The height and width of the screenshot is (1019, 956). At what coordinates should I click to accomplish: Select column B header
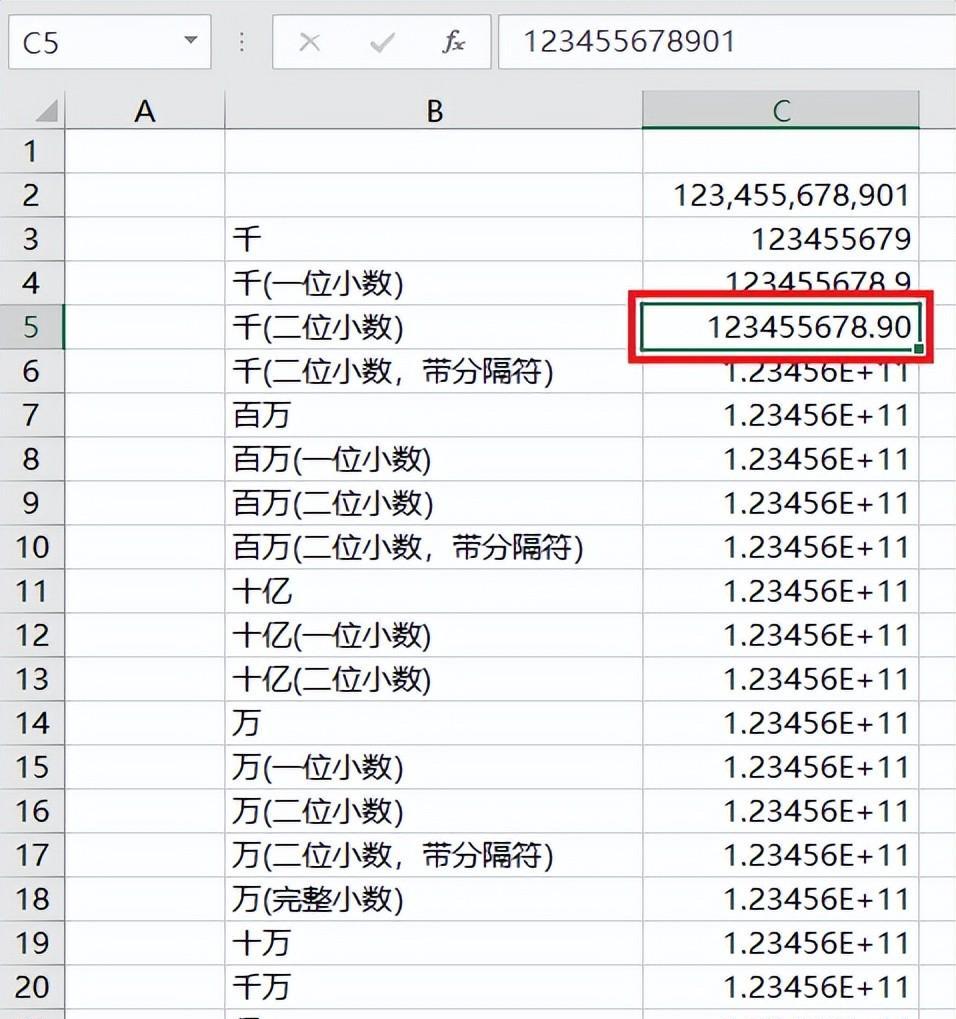click(433, 110)
